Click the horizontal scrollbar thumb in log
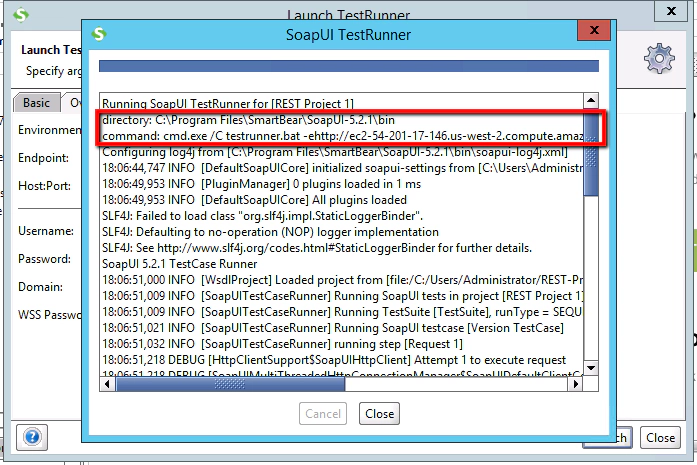Viewport: 697px width, 465px height. [230, 384]
